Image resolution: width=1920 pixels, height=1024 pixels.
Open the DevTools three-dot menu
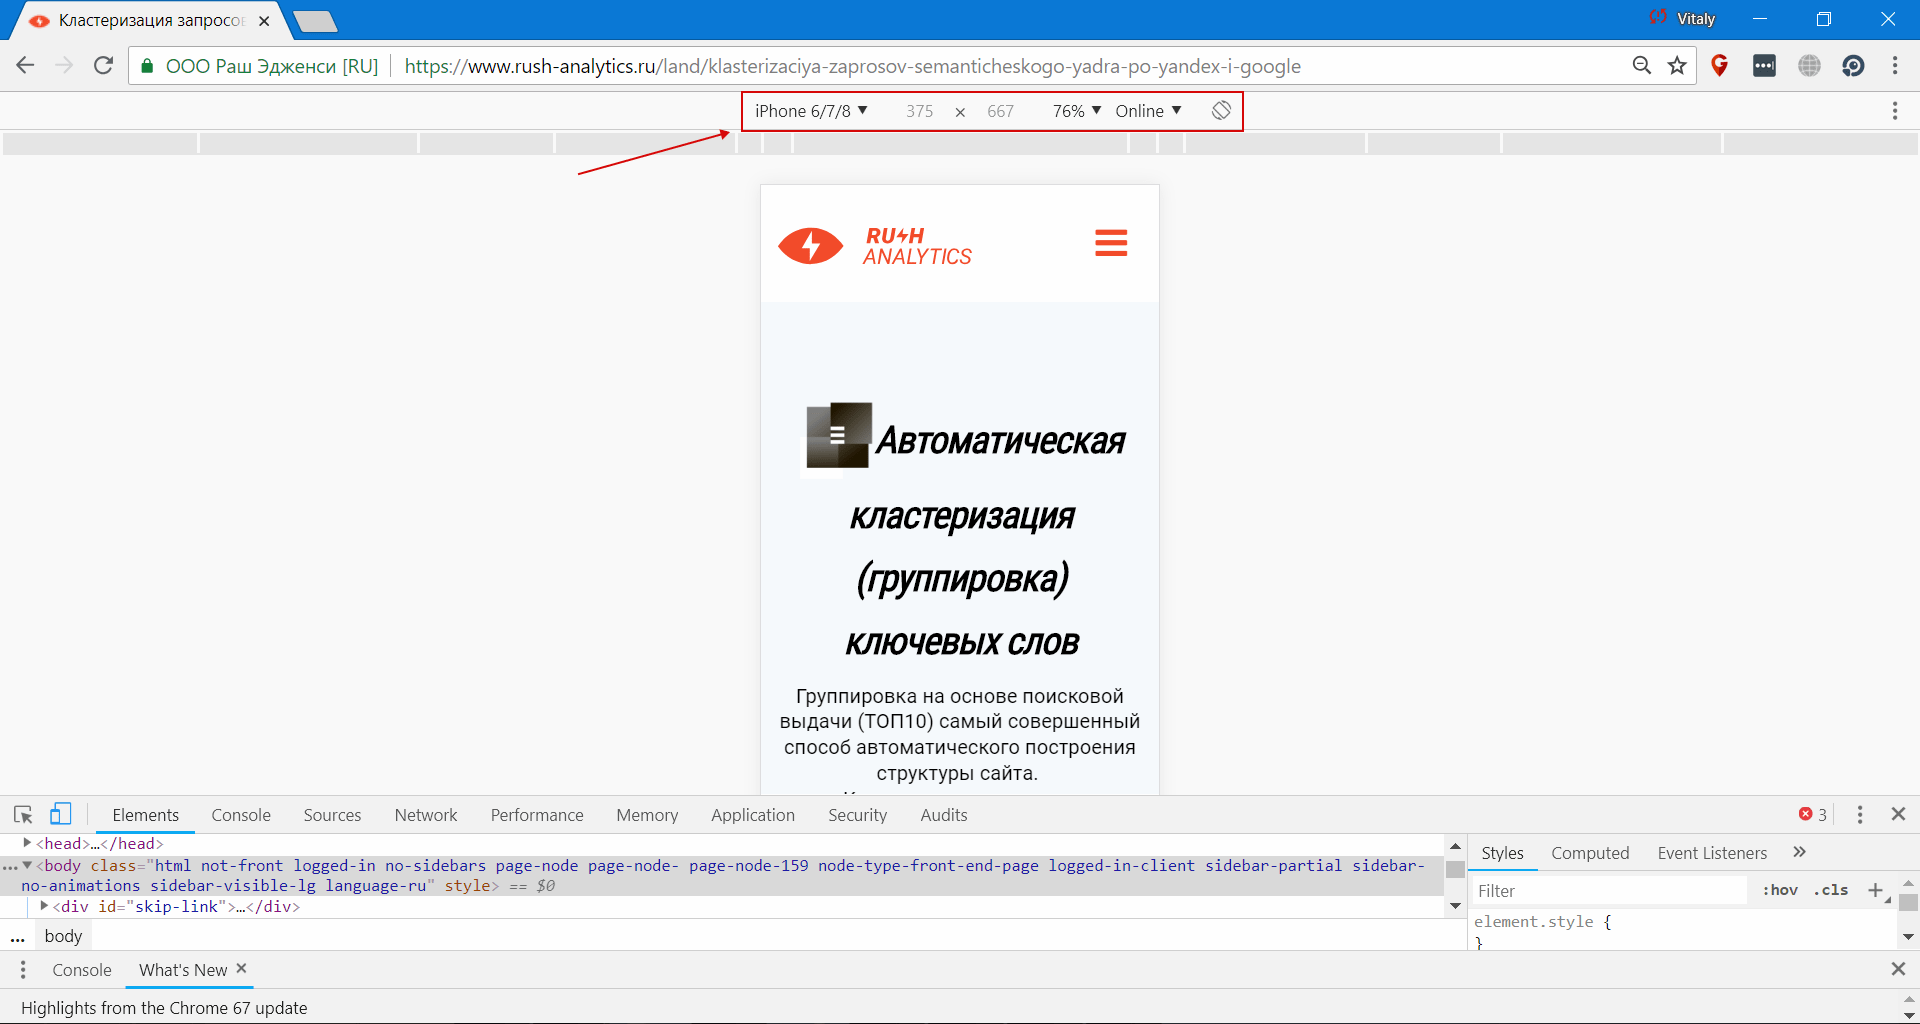(x=1859, y=814)
